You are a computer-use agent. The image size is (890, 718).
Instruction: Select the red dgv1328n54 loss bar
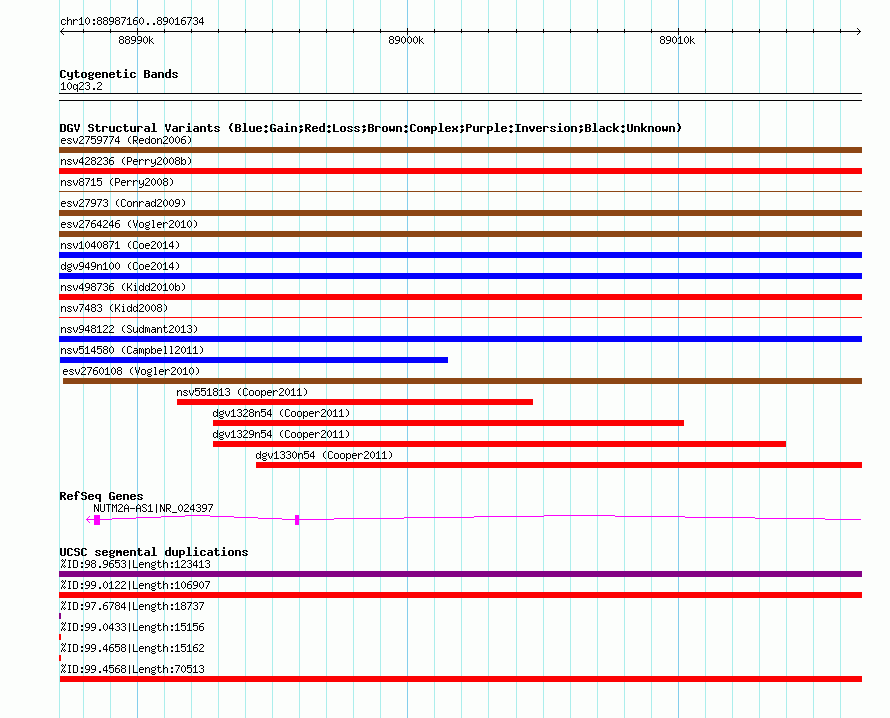pyautogui.click(x=448, y=423)
